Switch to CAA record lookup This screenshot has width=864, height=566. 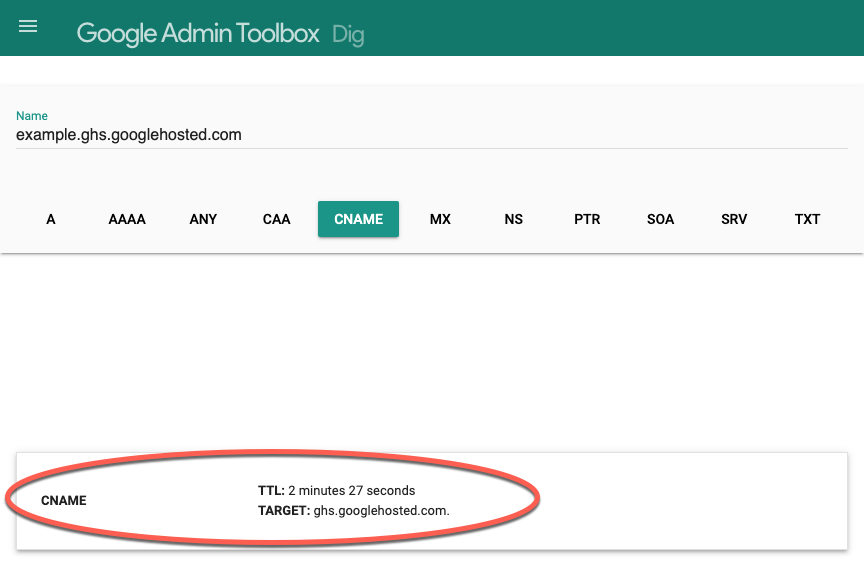[x=277, y=219]
